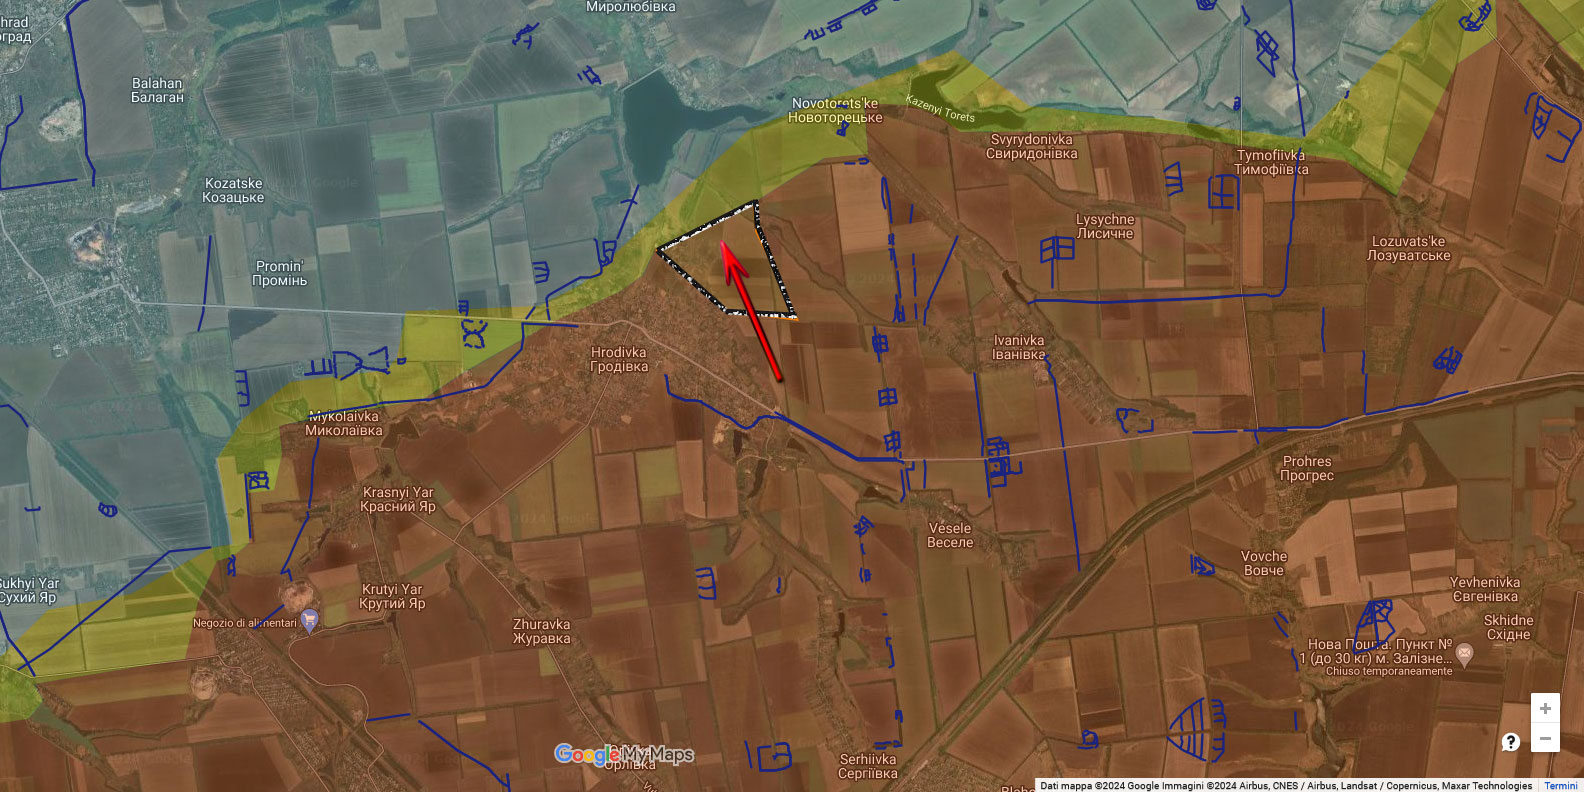Select the Prohres settlement label

[1307, 468]
